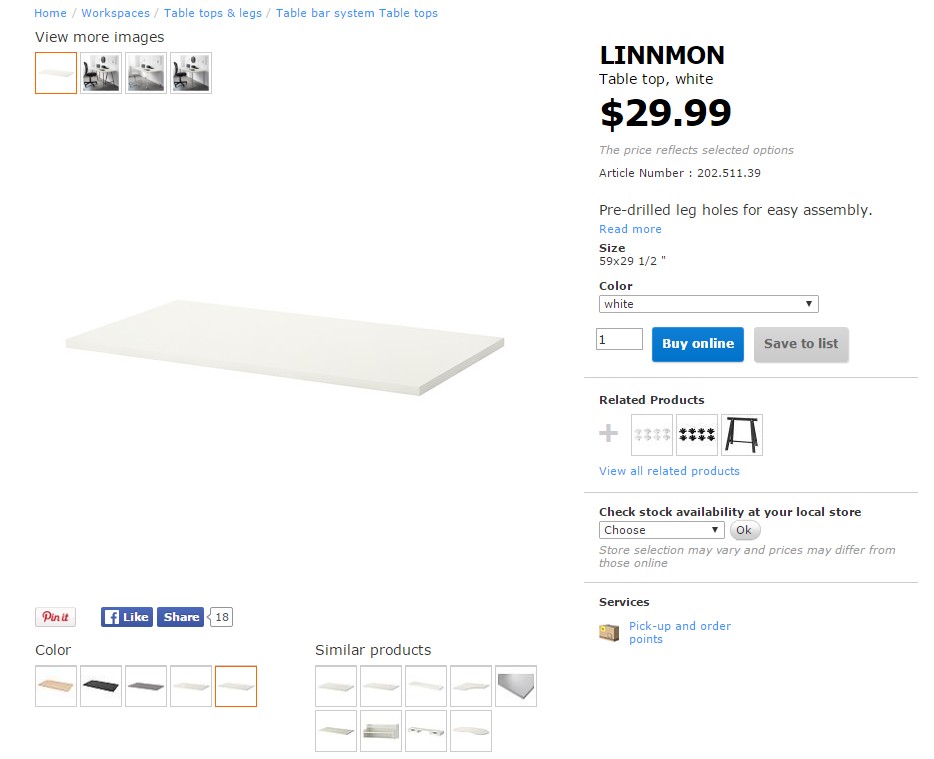Click the Buy online button
934x759 pixels.
point(697,344)
